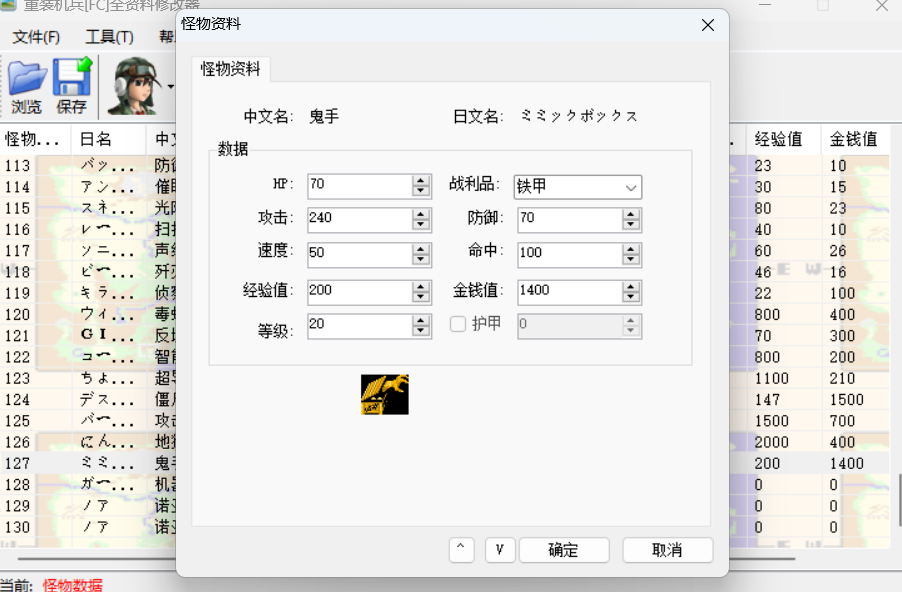Click the V next-record button
Viewport: 902px width, 592px height.
tap(500, 550)
